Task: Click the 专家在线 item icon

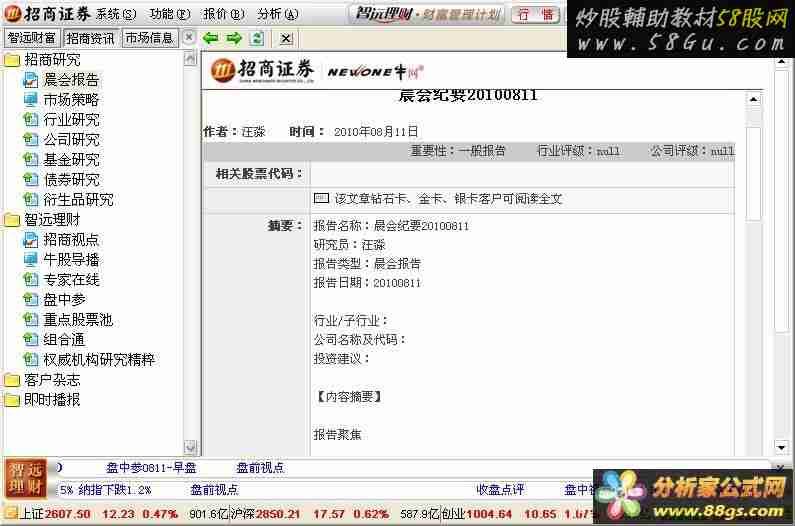Action: [x=30, y=279]
